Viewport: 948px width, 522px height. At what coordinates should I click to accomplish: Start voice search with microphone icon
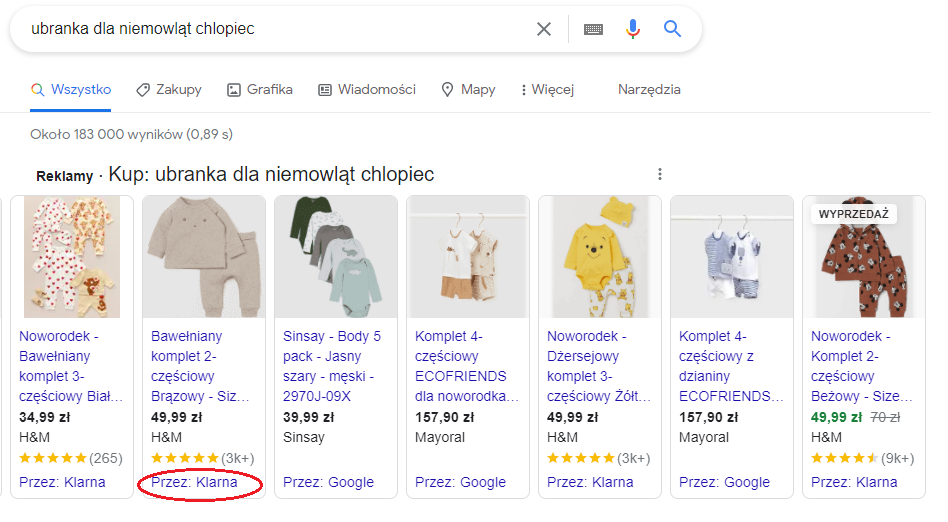point(632,29)
